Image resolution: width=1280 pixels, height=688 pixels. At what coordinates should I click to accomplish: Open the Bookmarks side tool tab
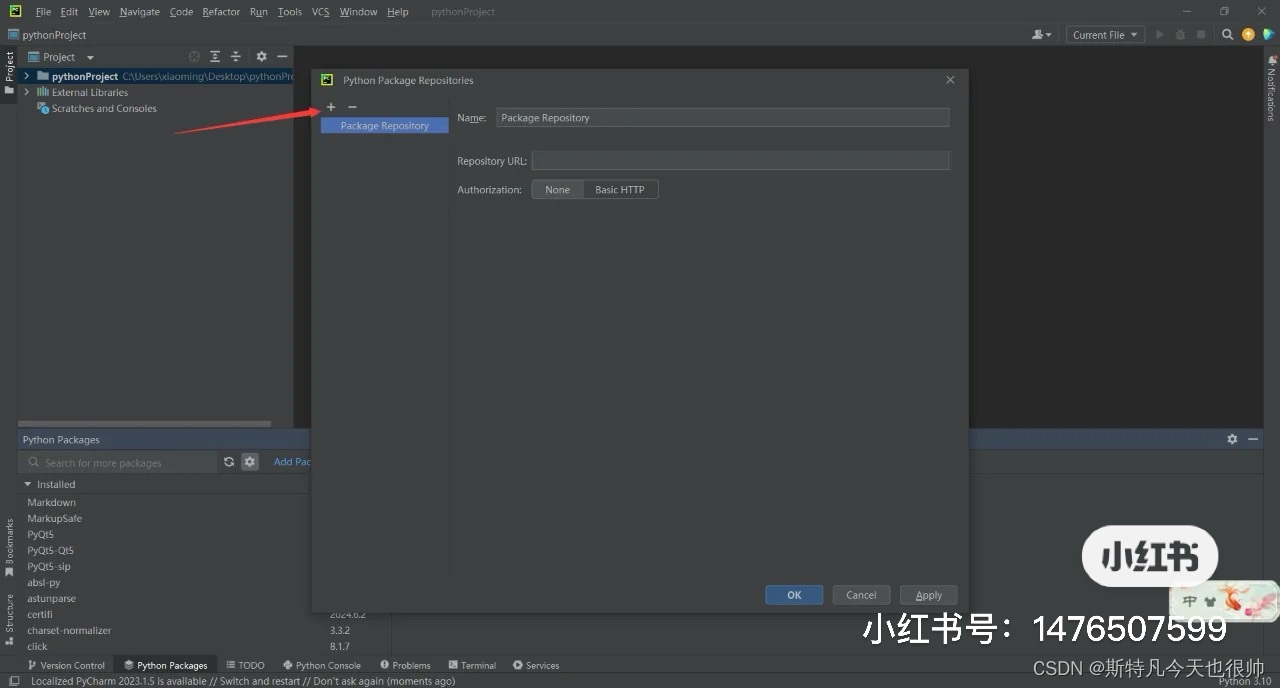click(x=9, y=547)
